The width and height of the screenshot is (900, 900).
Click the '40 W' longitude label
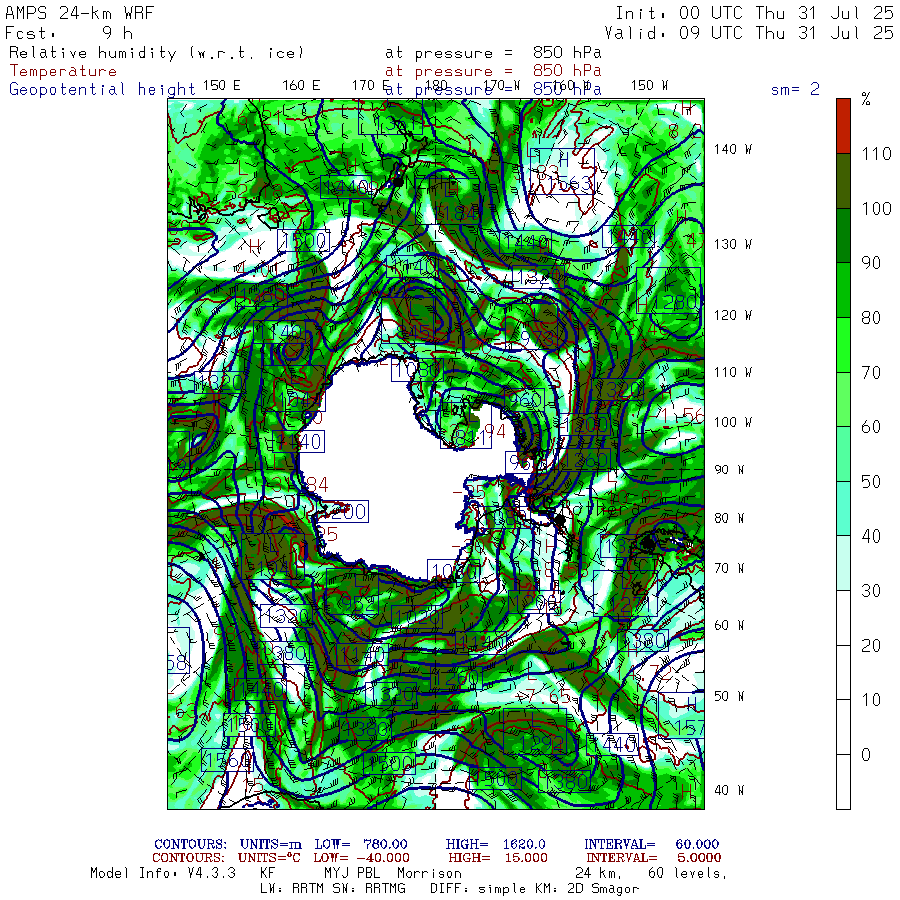point(729,790)
